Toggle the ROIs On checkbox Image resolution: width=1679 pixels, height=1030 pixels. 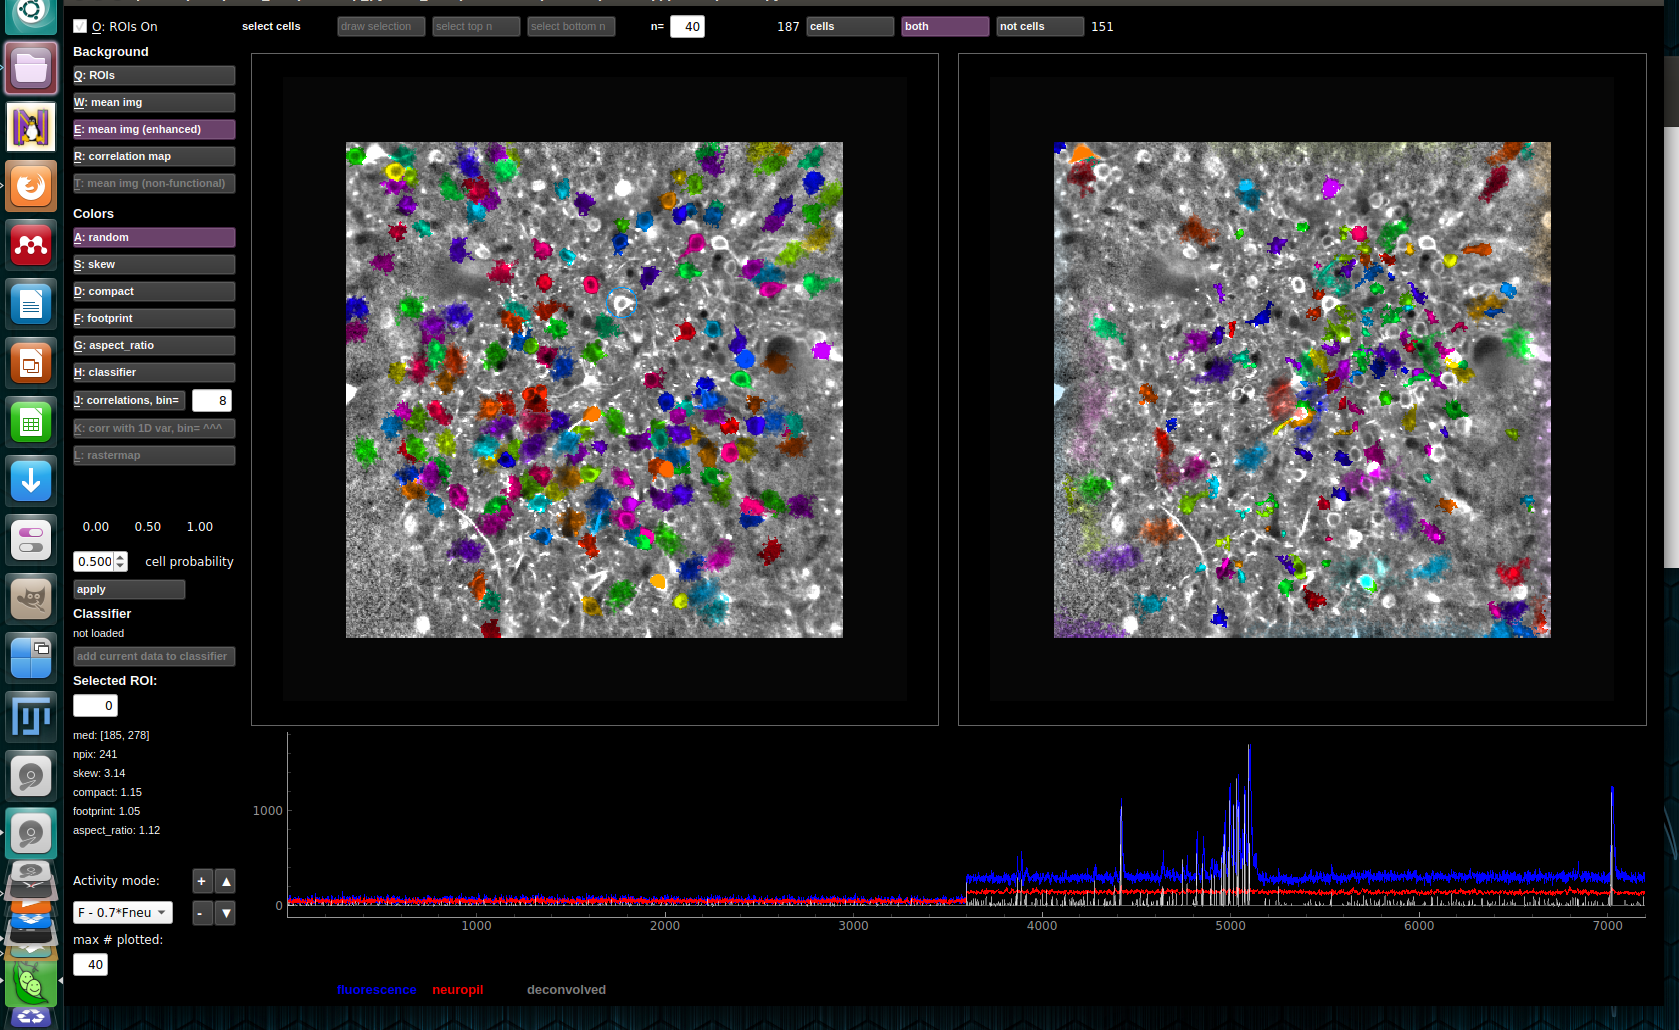pyautogui.click(x=80, y=26)
